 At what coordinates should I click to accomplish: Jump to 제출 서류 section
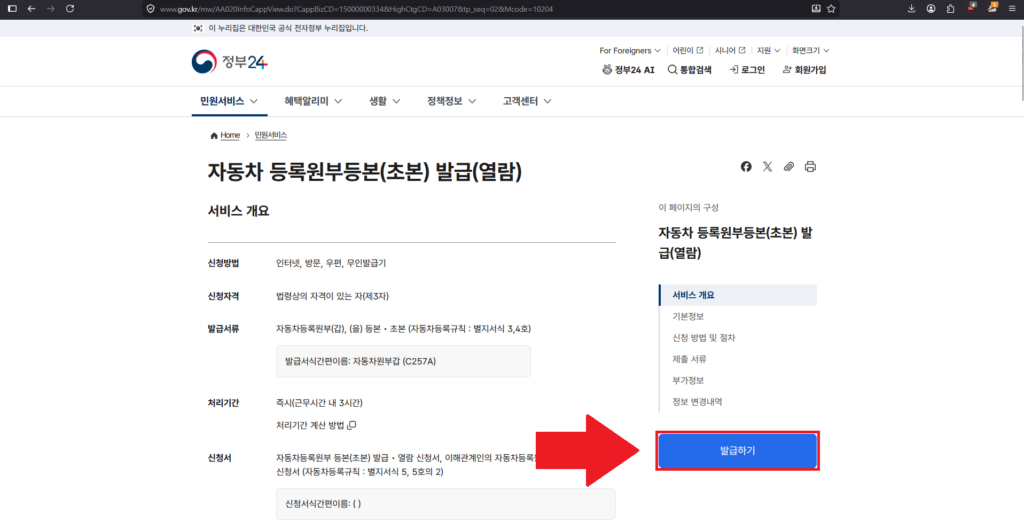690,359
